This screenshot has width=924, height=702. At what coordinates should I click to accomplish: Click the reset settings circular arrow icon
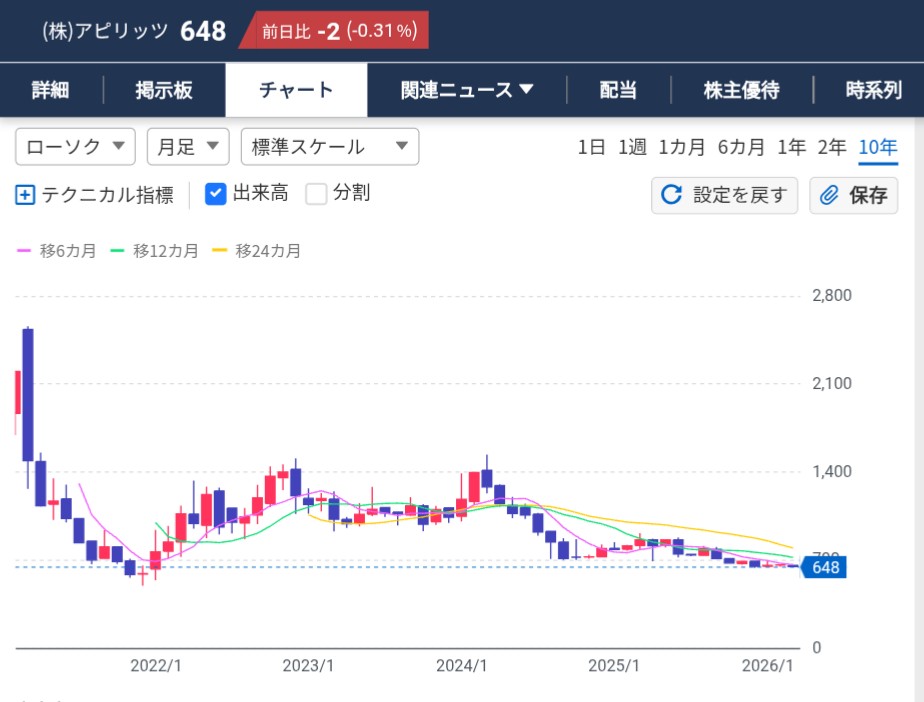672,195
